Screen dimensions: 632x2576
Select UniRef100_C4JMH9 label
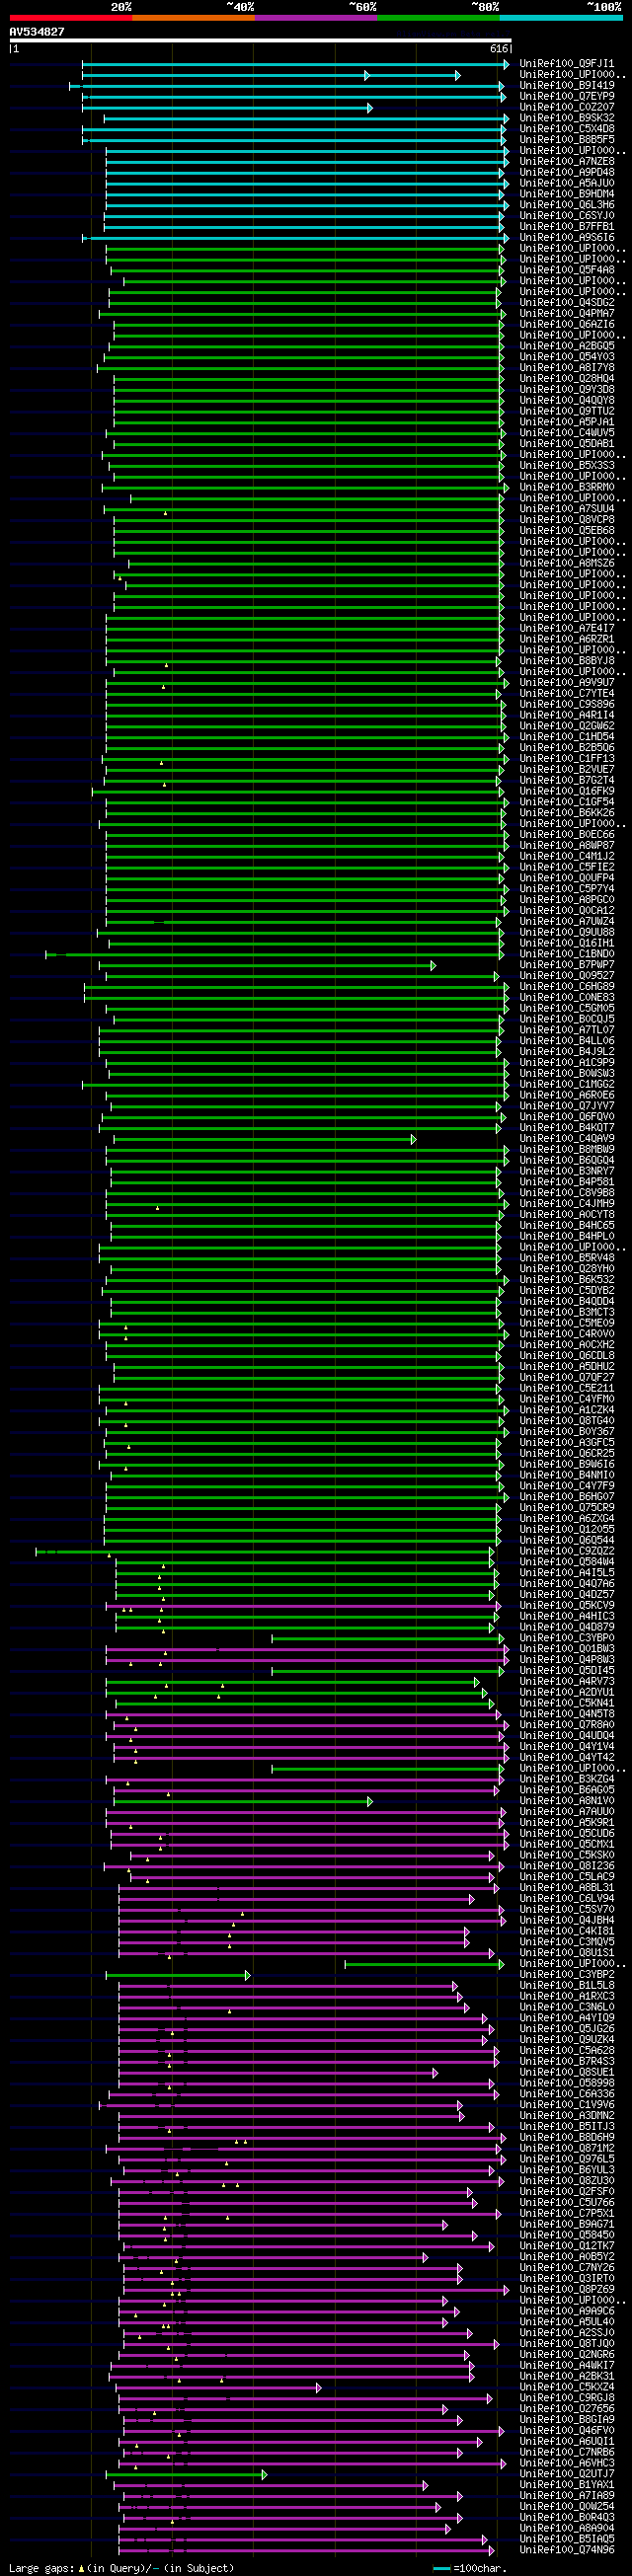click(567, 1204)
